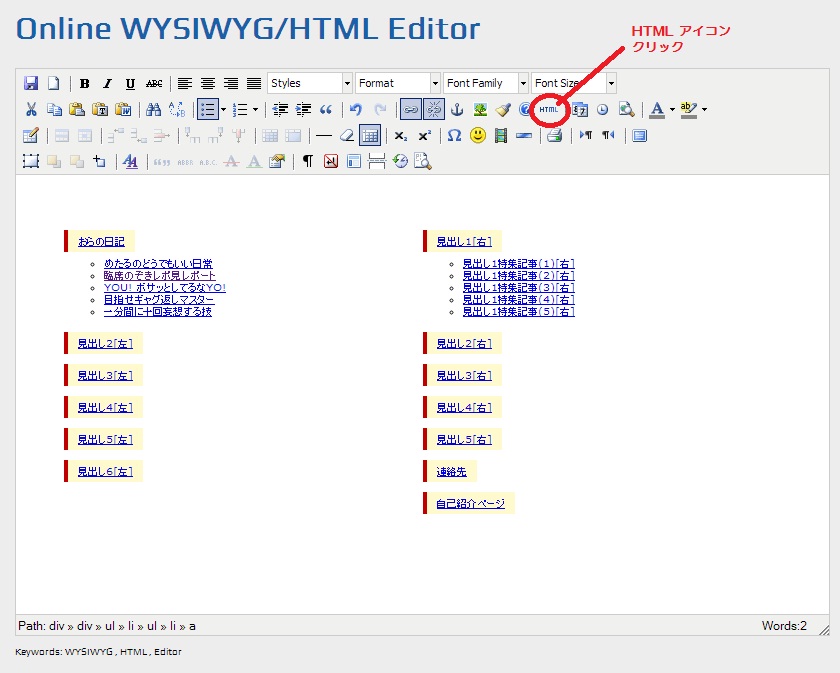This screenshot has width=840, height=673.
Task: Open the Format dropdown
Action: point(398,83)
